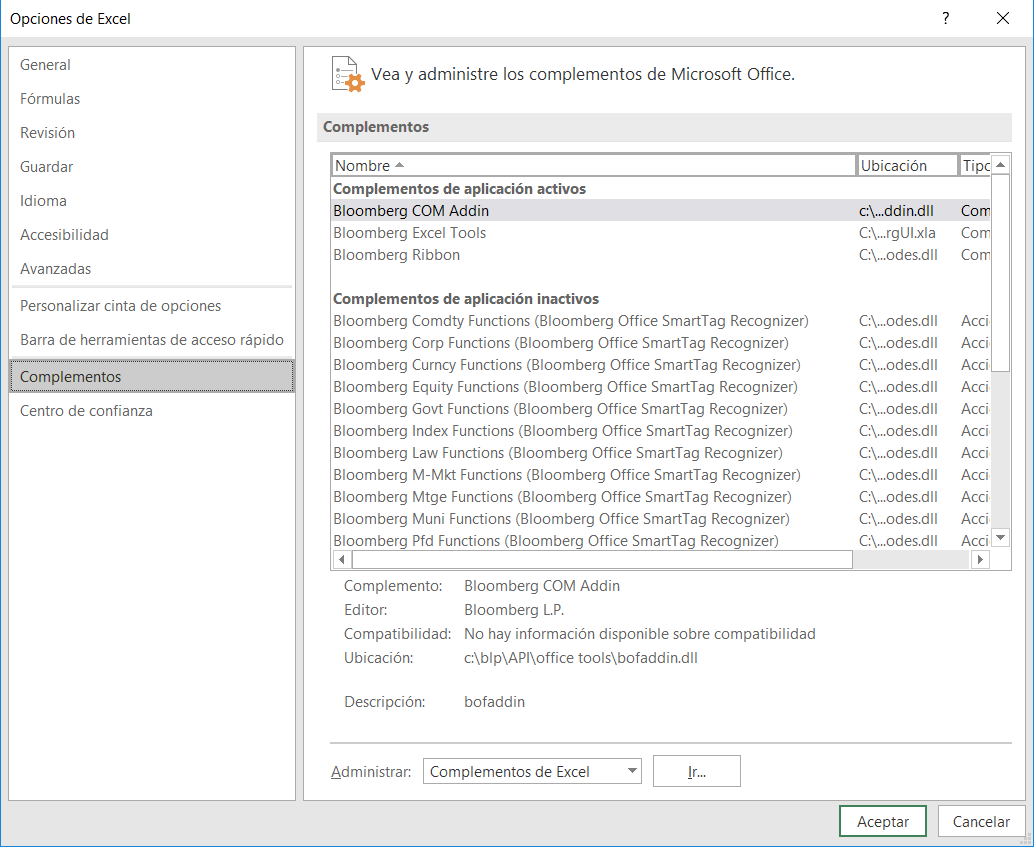The width and height of the screenshot is (1034, 847).
Task: Select Bloomberg Muni Functions row
Action: [x=660, y=518]
